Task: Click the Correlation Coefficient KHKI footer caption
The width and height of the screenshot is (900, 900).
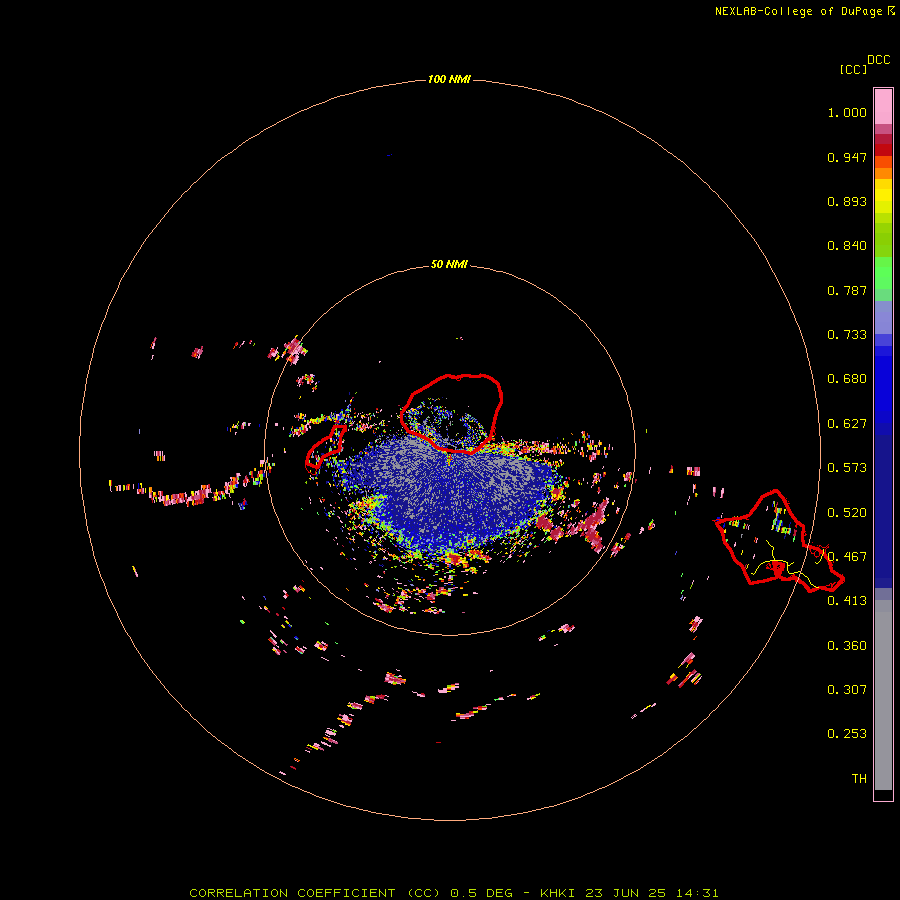Action: coord(453,893)
